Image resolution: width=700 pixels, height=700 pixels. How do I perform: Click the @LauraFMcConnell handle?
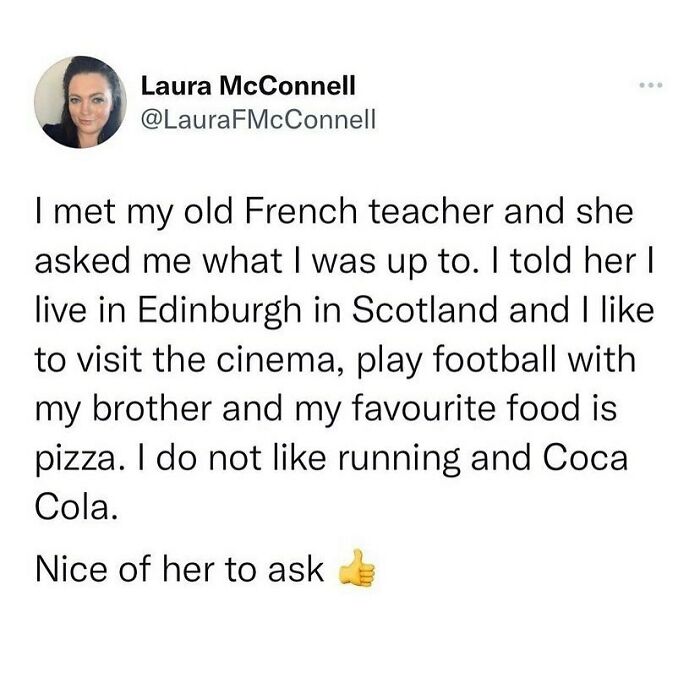[x=261, y=120]
